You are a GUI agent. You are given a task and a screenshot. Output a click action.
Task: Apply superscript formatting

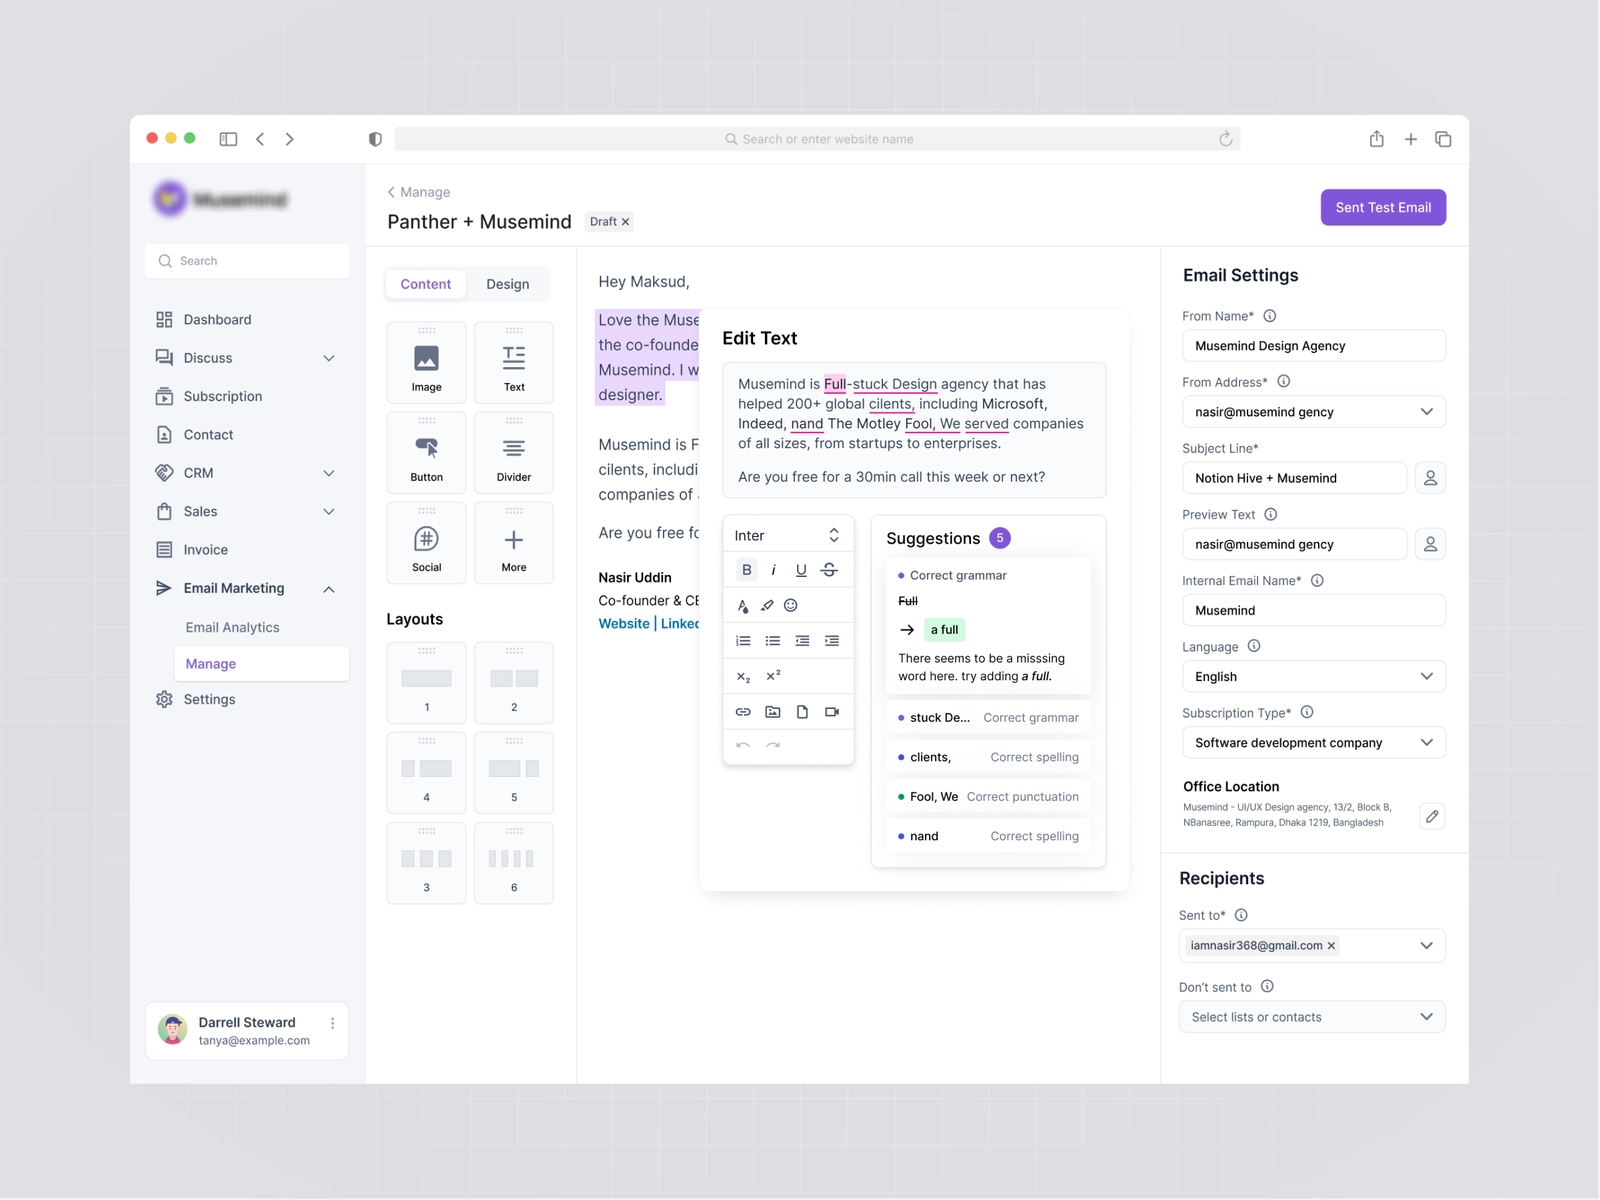pyautogui.click(x=773, y=676)
